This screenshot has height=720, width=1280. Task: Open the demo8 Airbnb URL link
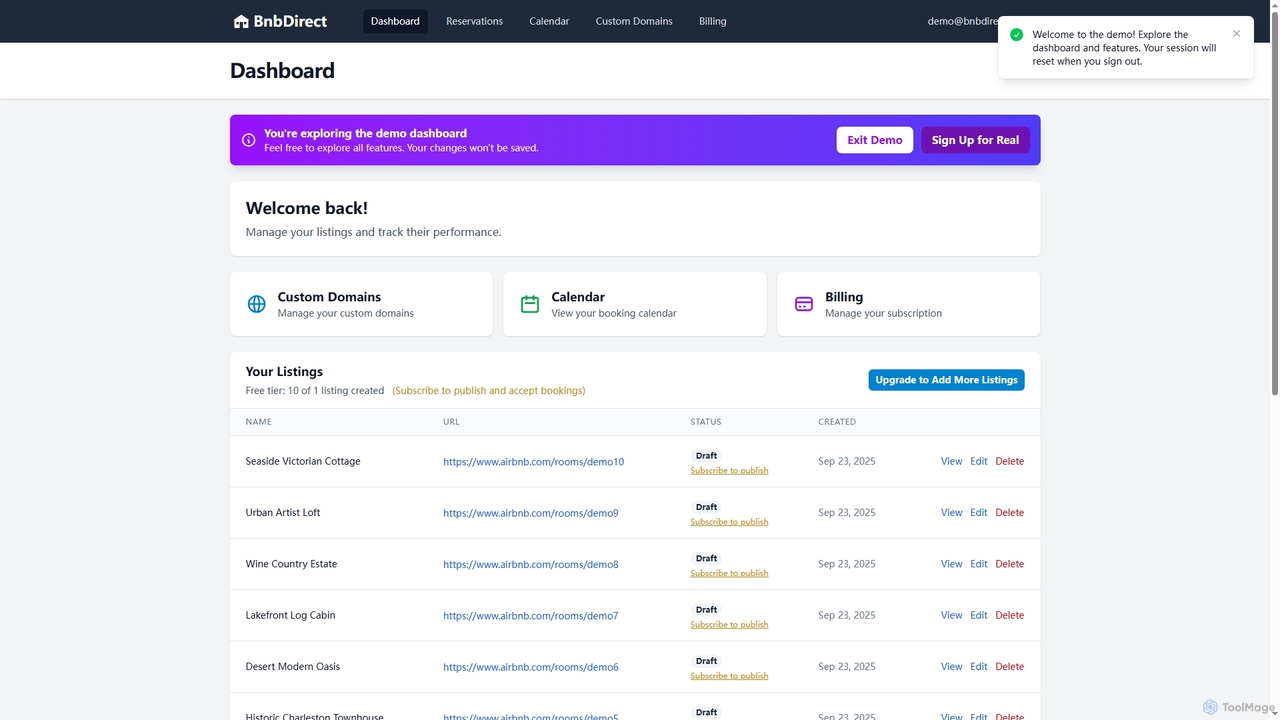coord(531,564)
